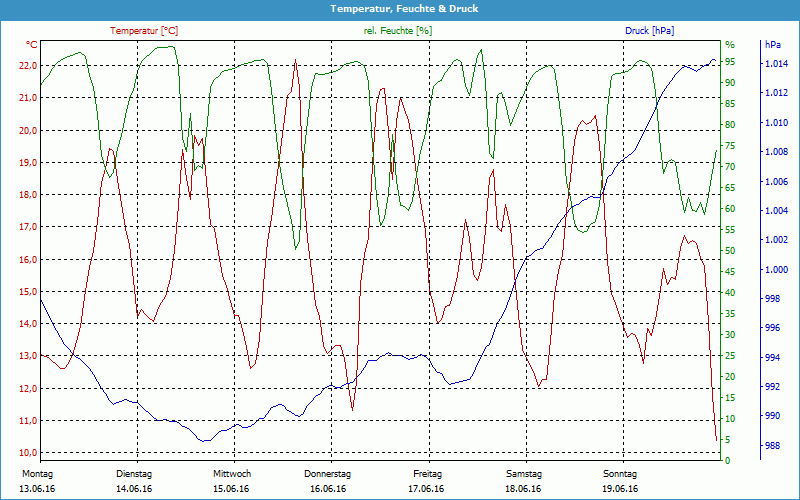Image resolution: width=800 pixels, height=500 pixels.
Task: Click the '988' pressure axis value
Action: 771,445
